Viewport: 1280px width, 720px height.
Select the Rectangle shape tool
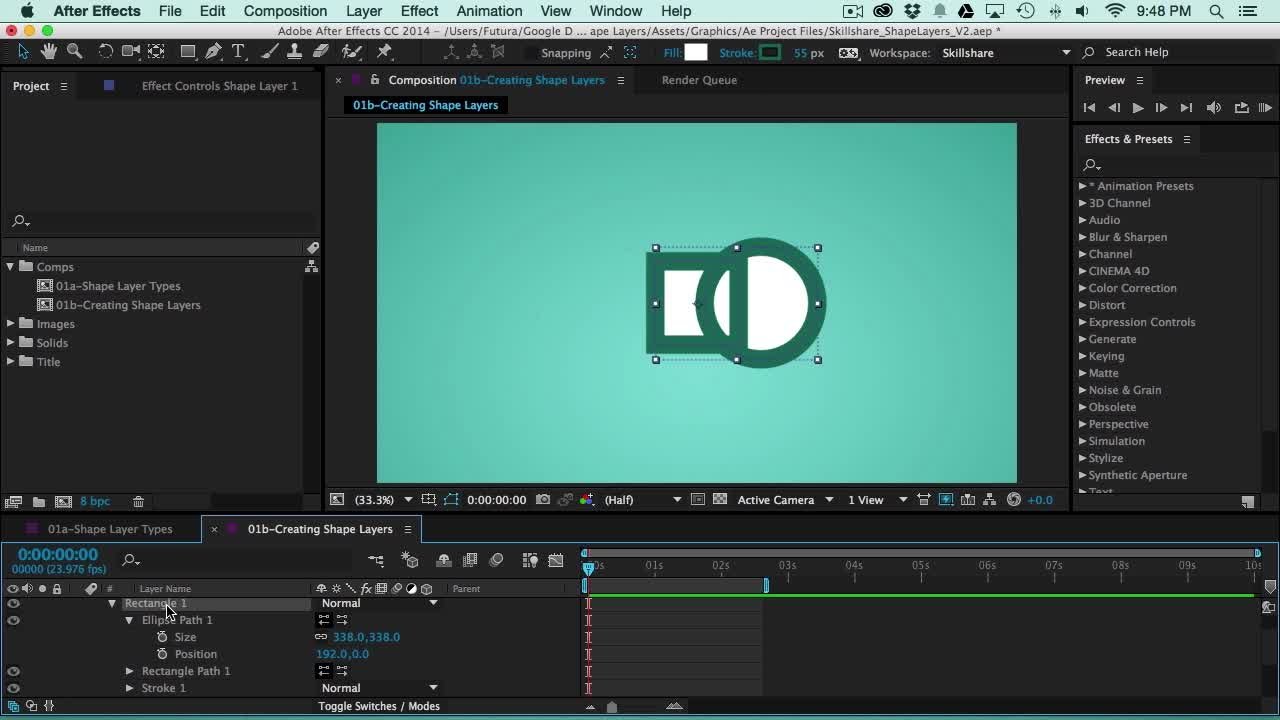187,52
